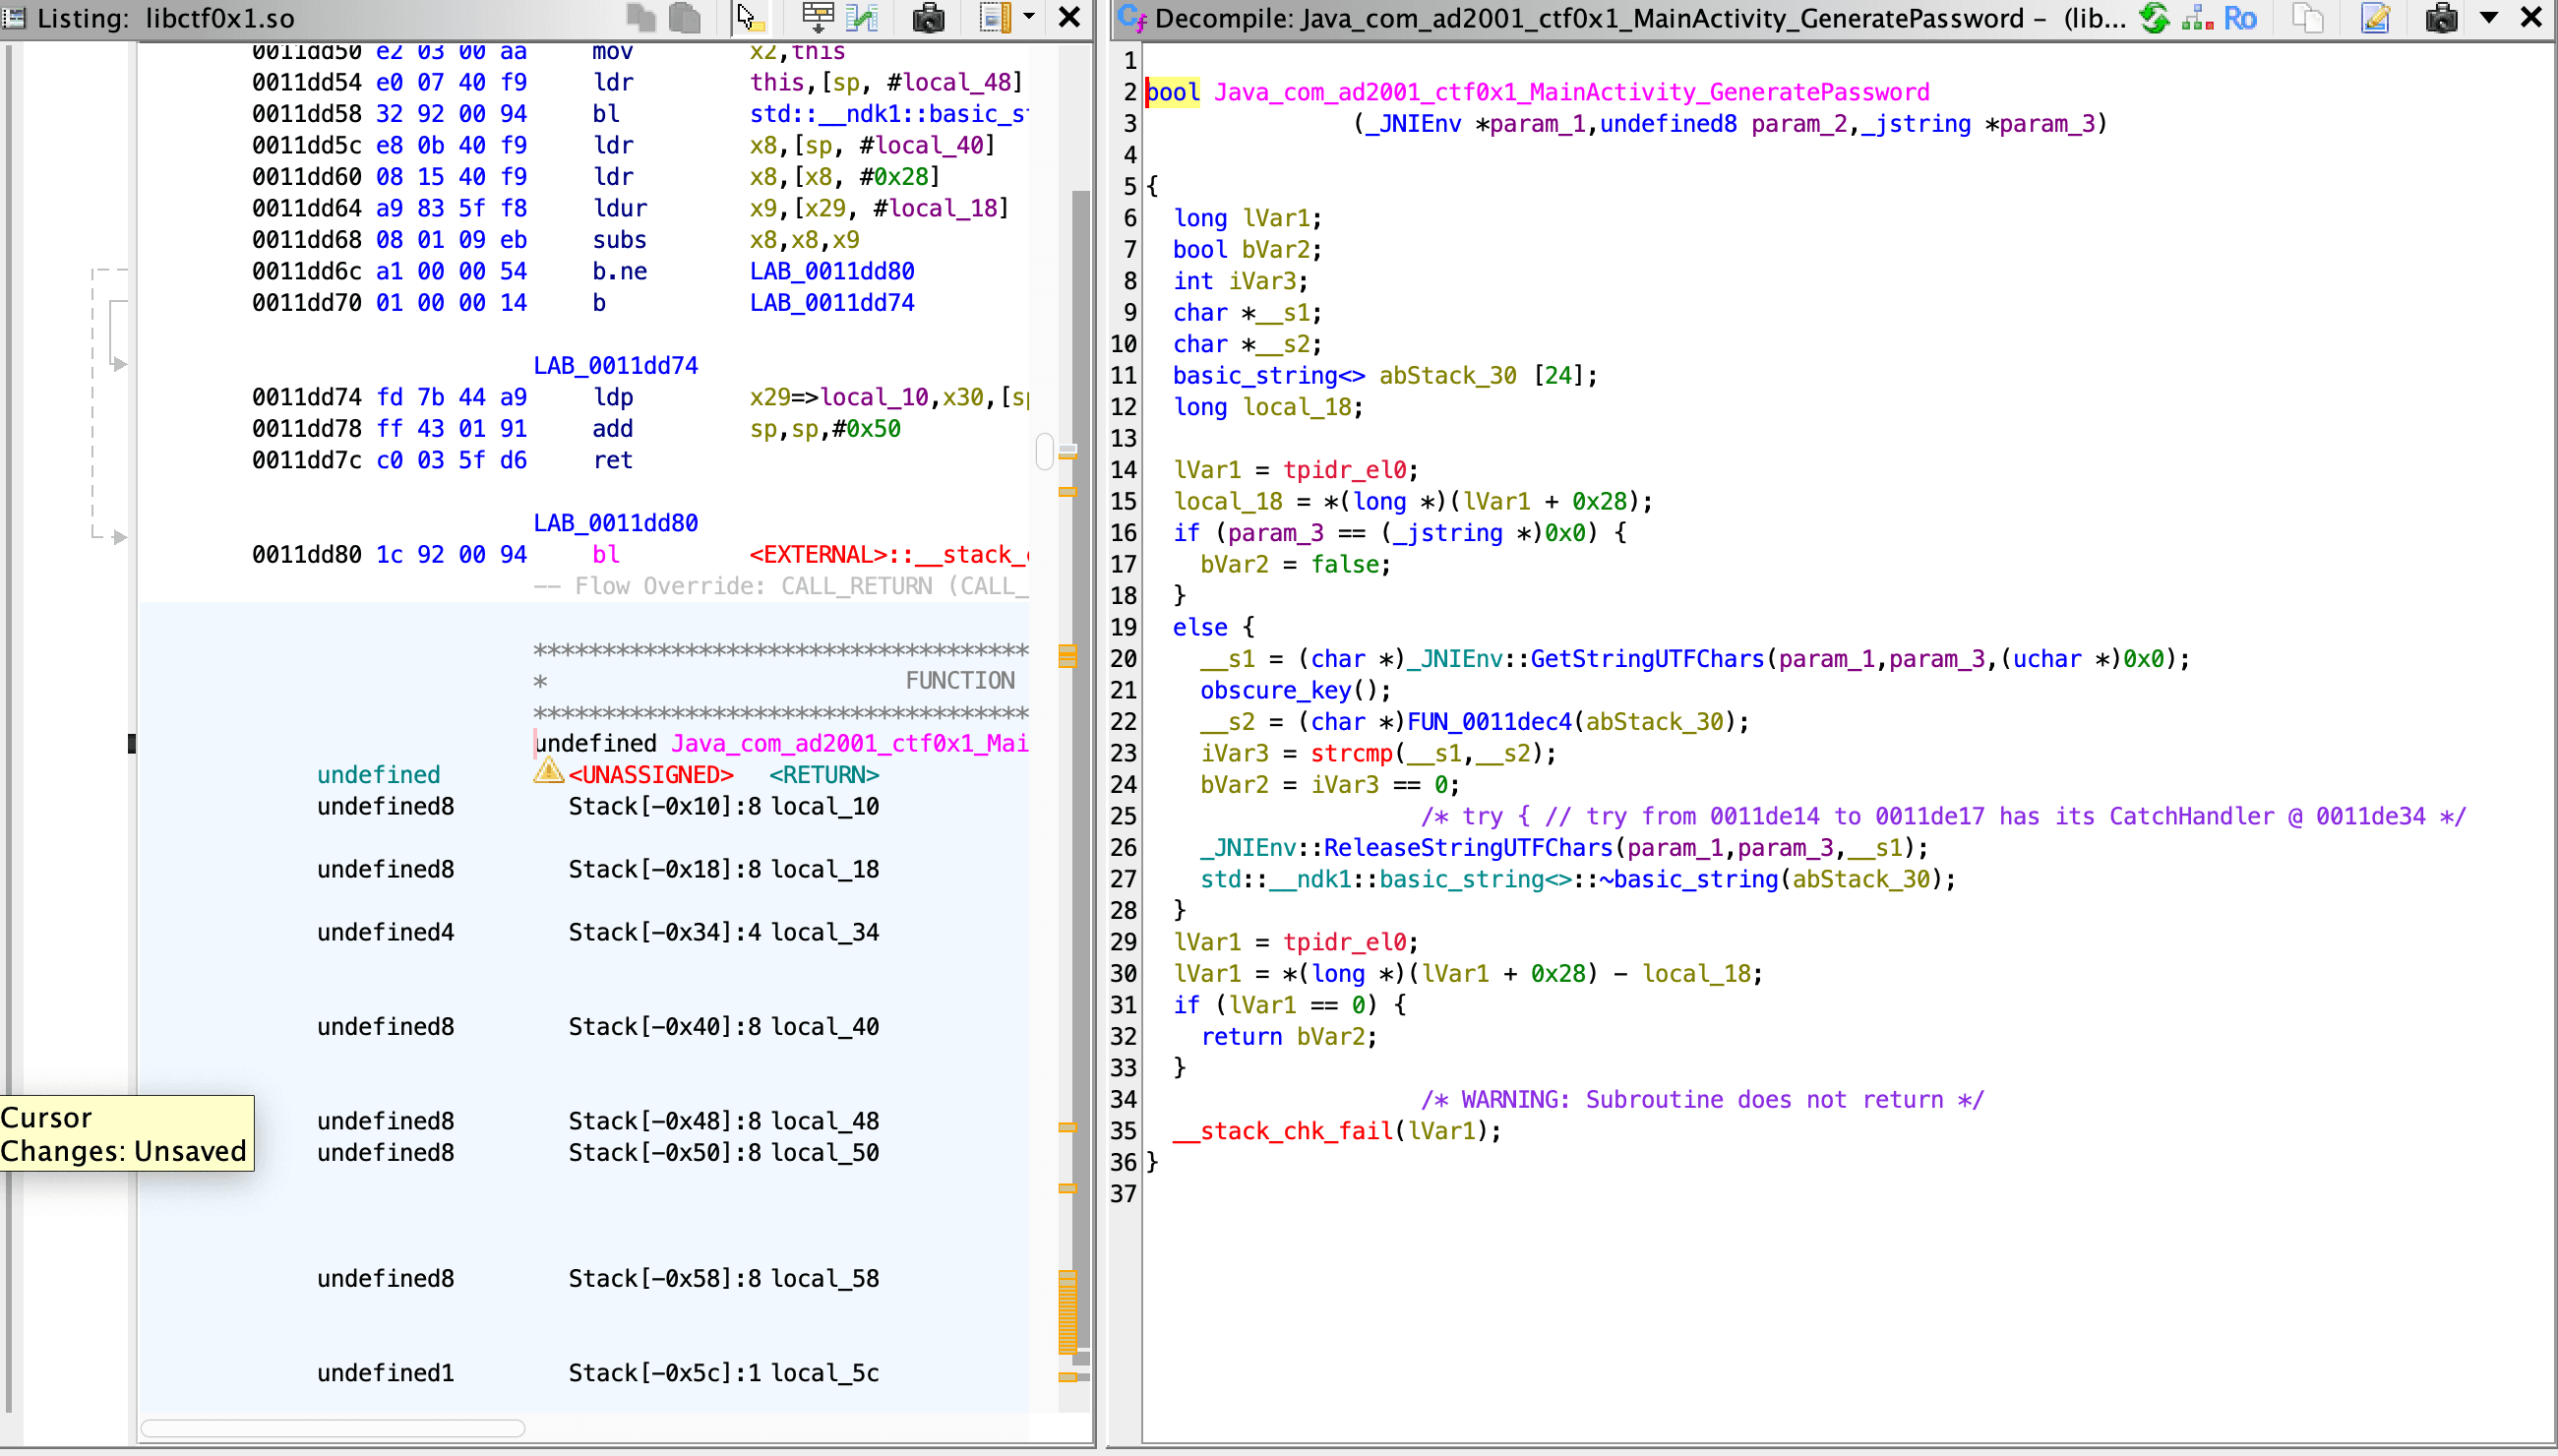The width and height of the screenshot is (2558, 1456).
Task: Open the Decompile panel dropdown menu arrow
Action: click(x=2489, y=17)
